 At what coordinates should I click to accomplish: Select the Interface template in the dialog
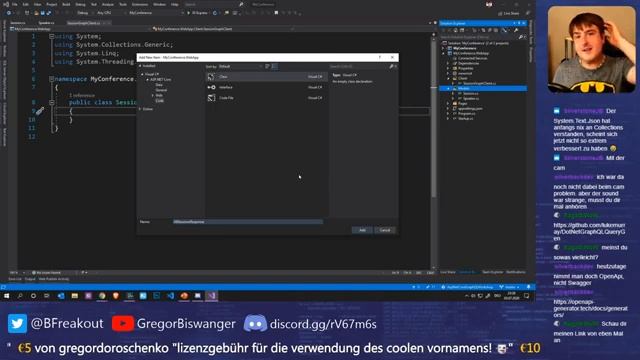point(266,87)
